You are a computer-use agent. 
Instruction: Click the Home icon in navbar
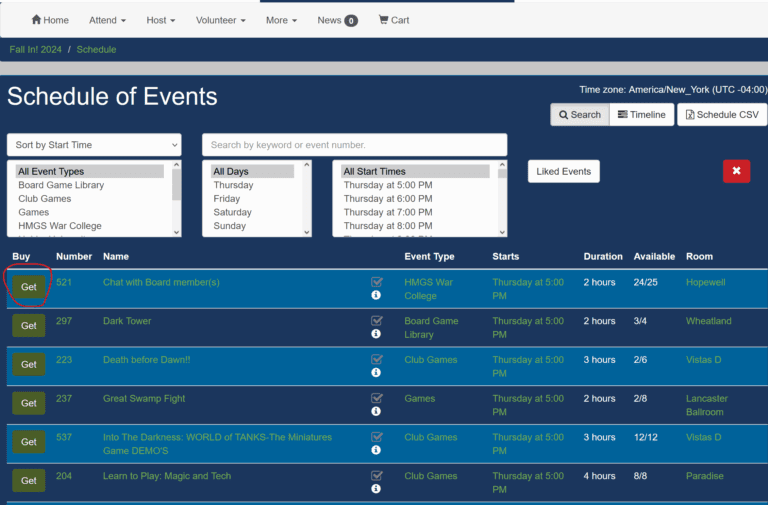37,20
